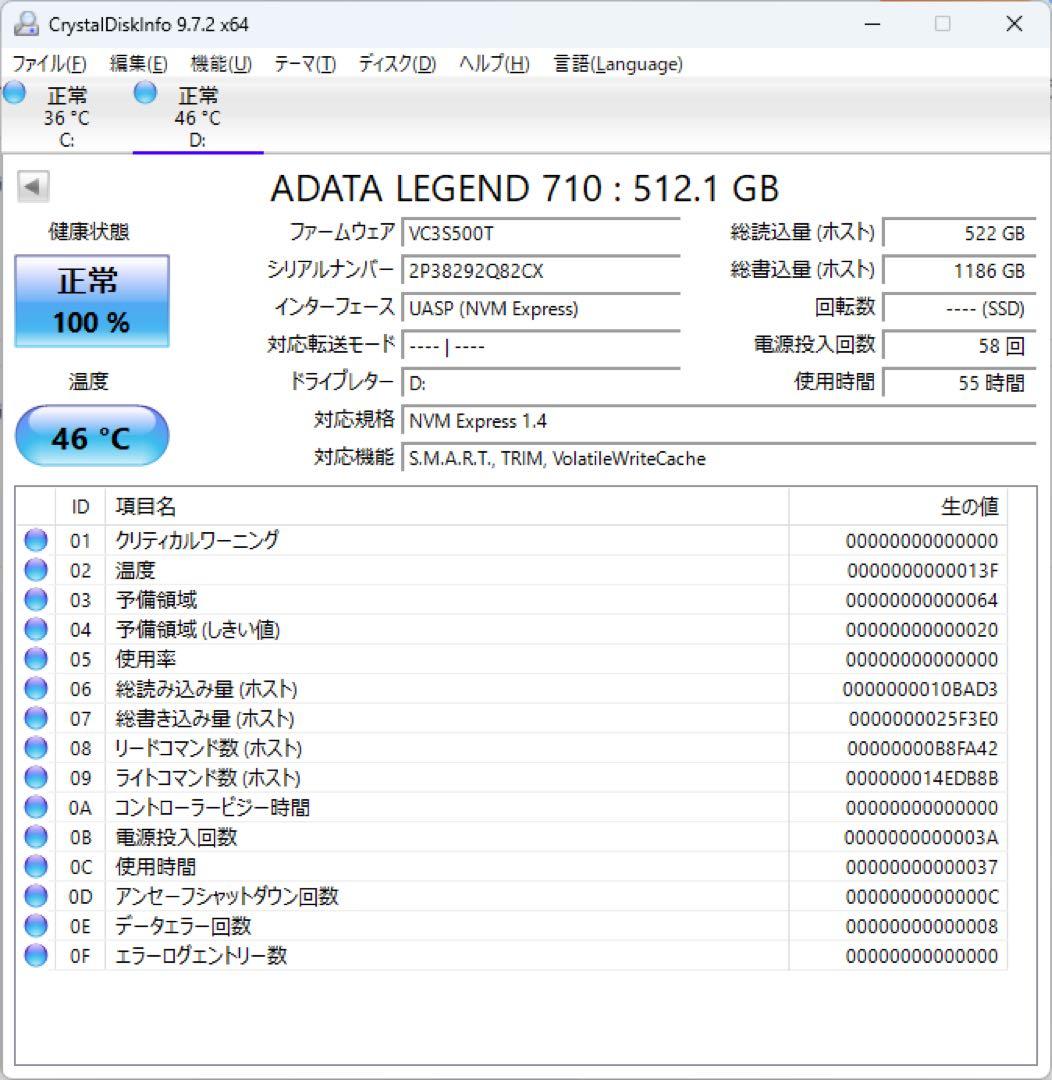Click the 正常 100% health status panel
Screen dimensions: 1052x1080
pyautogui.click(x=92, y=299)
